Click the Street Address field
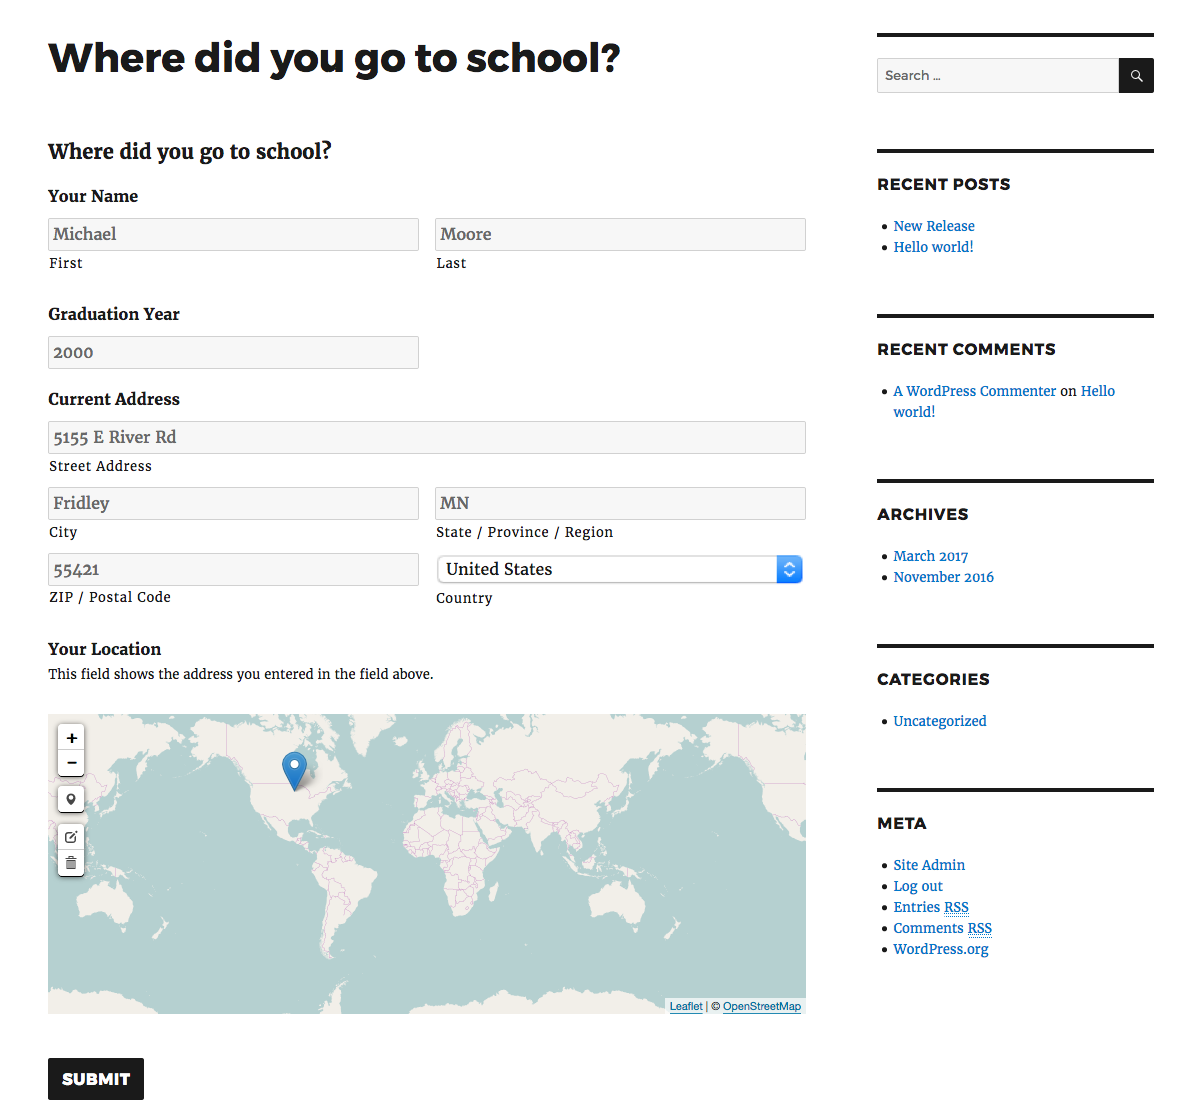Screen dimensions: 1198x1118 [x=426, y=437]
